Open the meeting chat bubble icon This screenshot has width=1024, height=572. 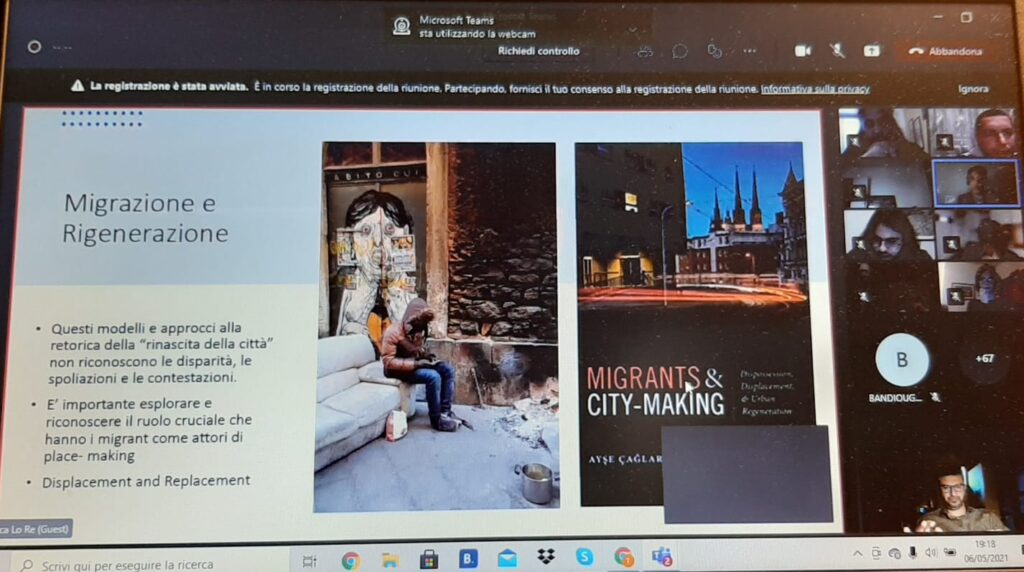click(679, 52)
